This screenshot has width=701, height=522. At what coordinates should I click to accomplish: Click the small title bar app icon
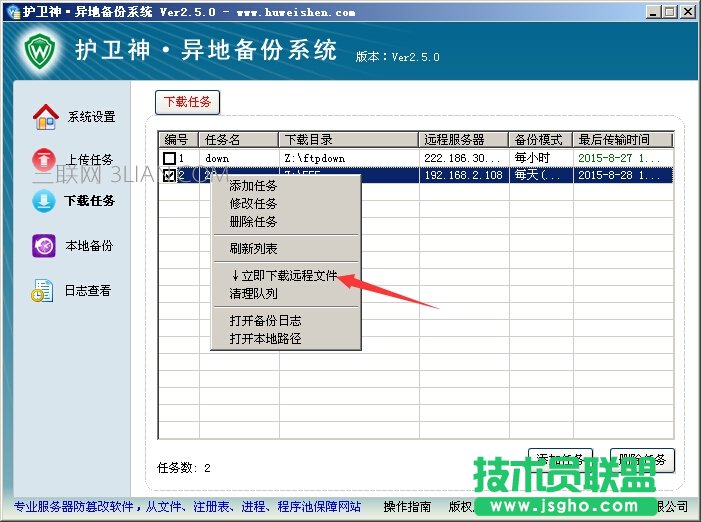[x=11, y=11]
